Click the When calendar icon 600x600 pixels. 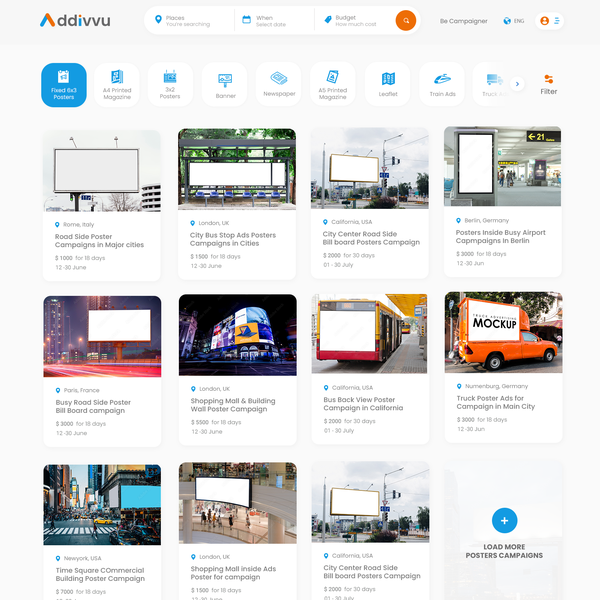coord(246,19)
